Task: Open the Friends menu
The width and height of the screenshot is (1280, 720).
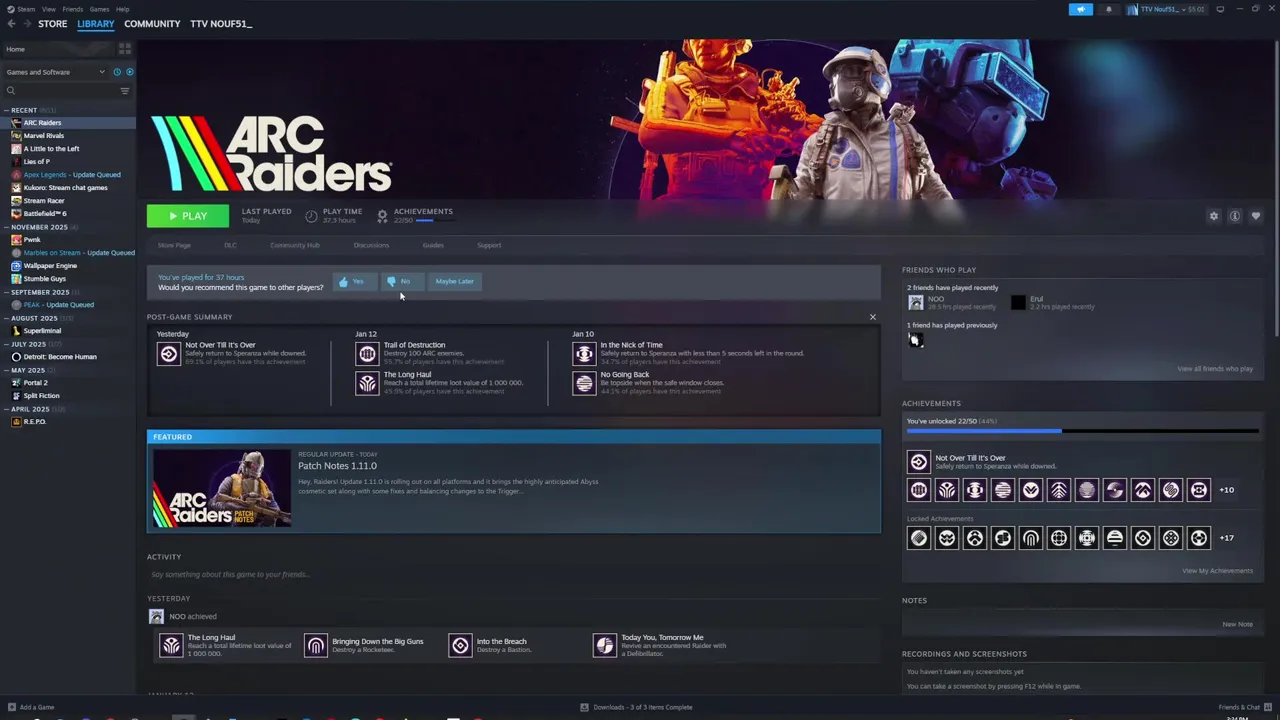Action: [x=73, y=9]
